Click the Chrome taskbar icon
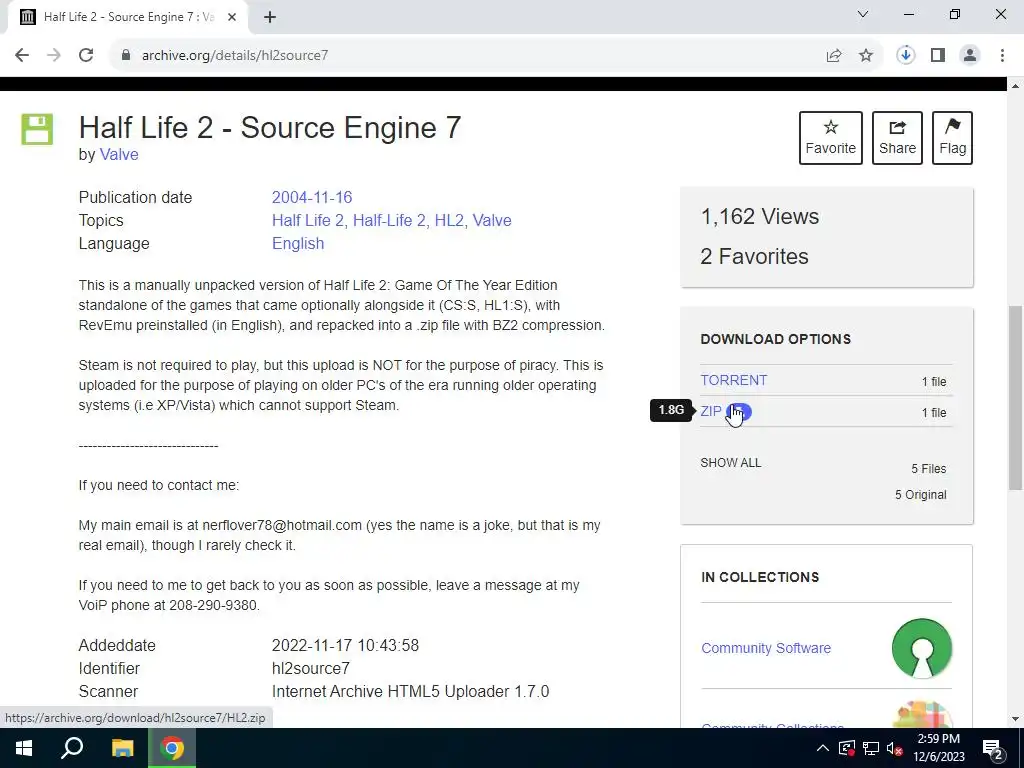 click(172, 748)
